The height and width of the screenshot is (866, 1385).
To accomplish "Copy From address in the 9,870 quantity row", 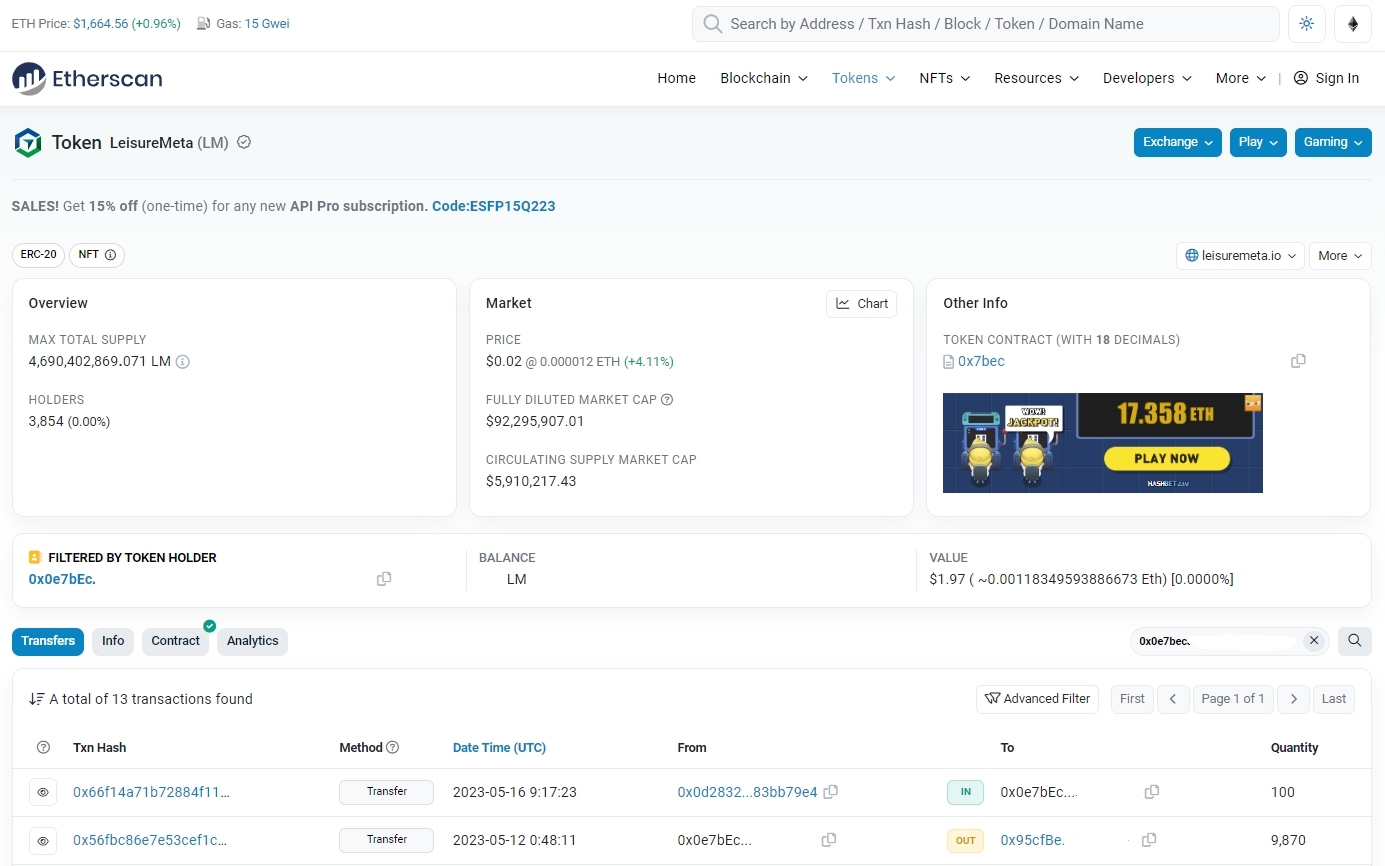I will (x=828, y=840).
